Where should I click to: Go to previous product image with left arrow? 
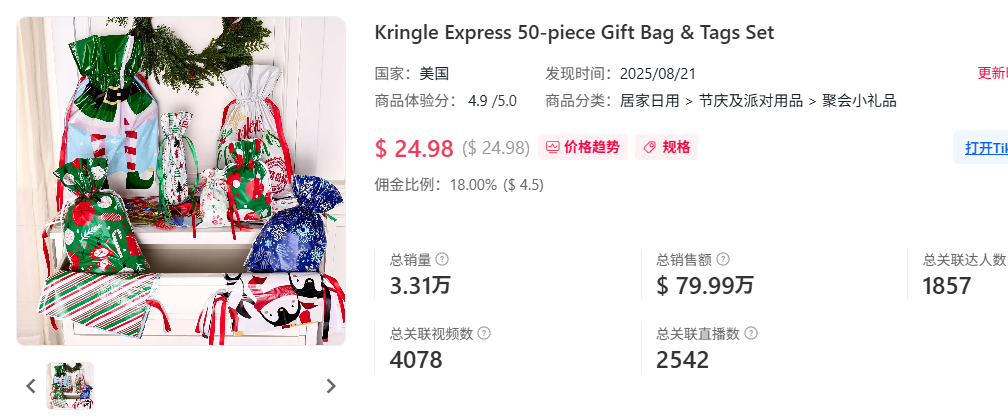30,386
